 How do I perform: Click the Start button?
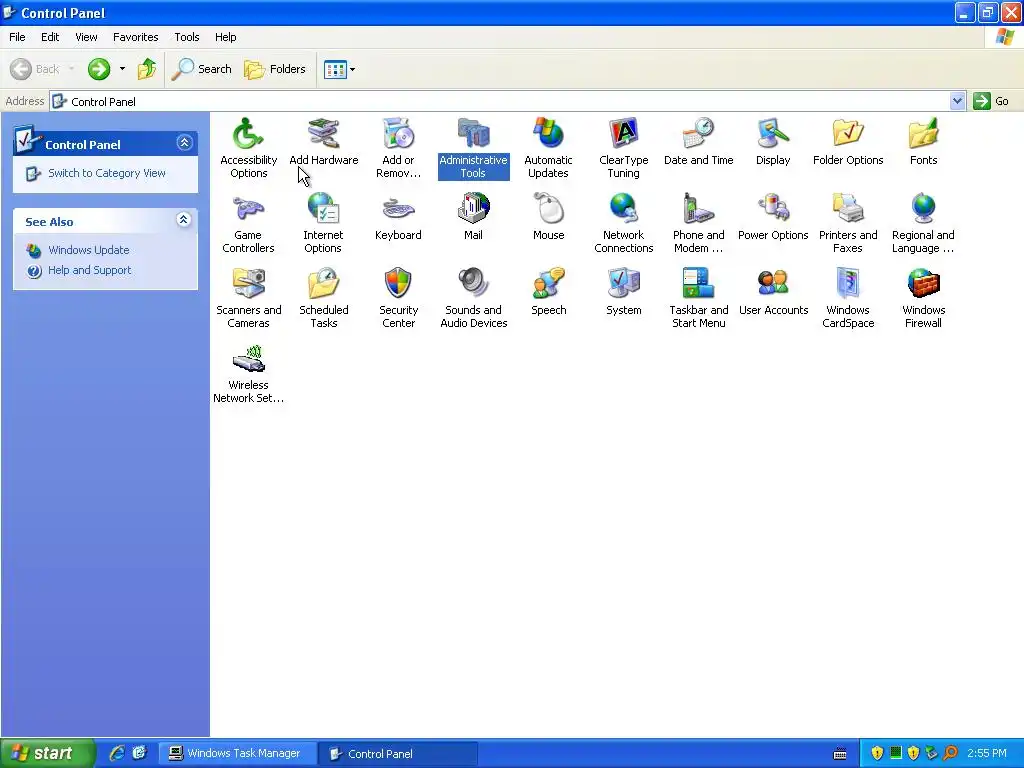coord(47,753)
